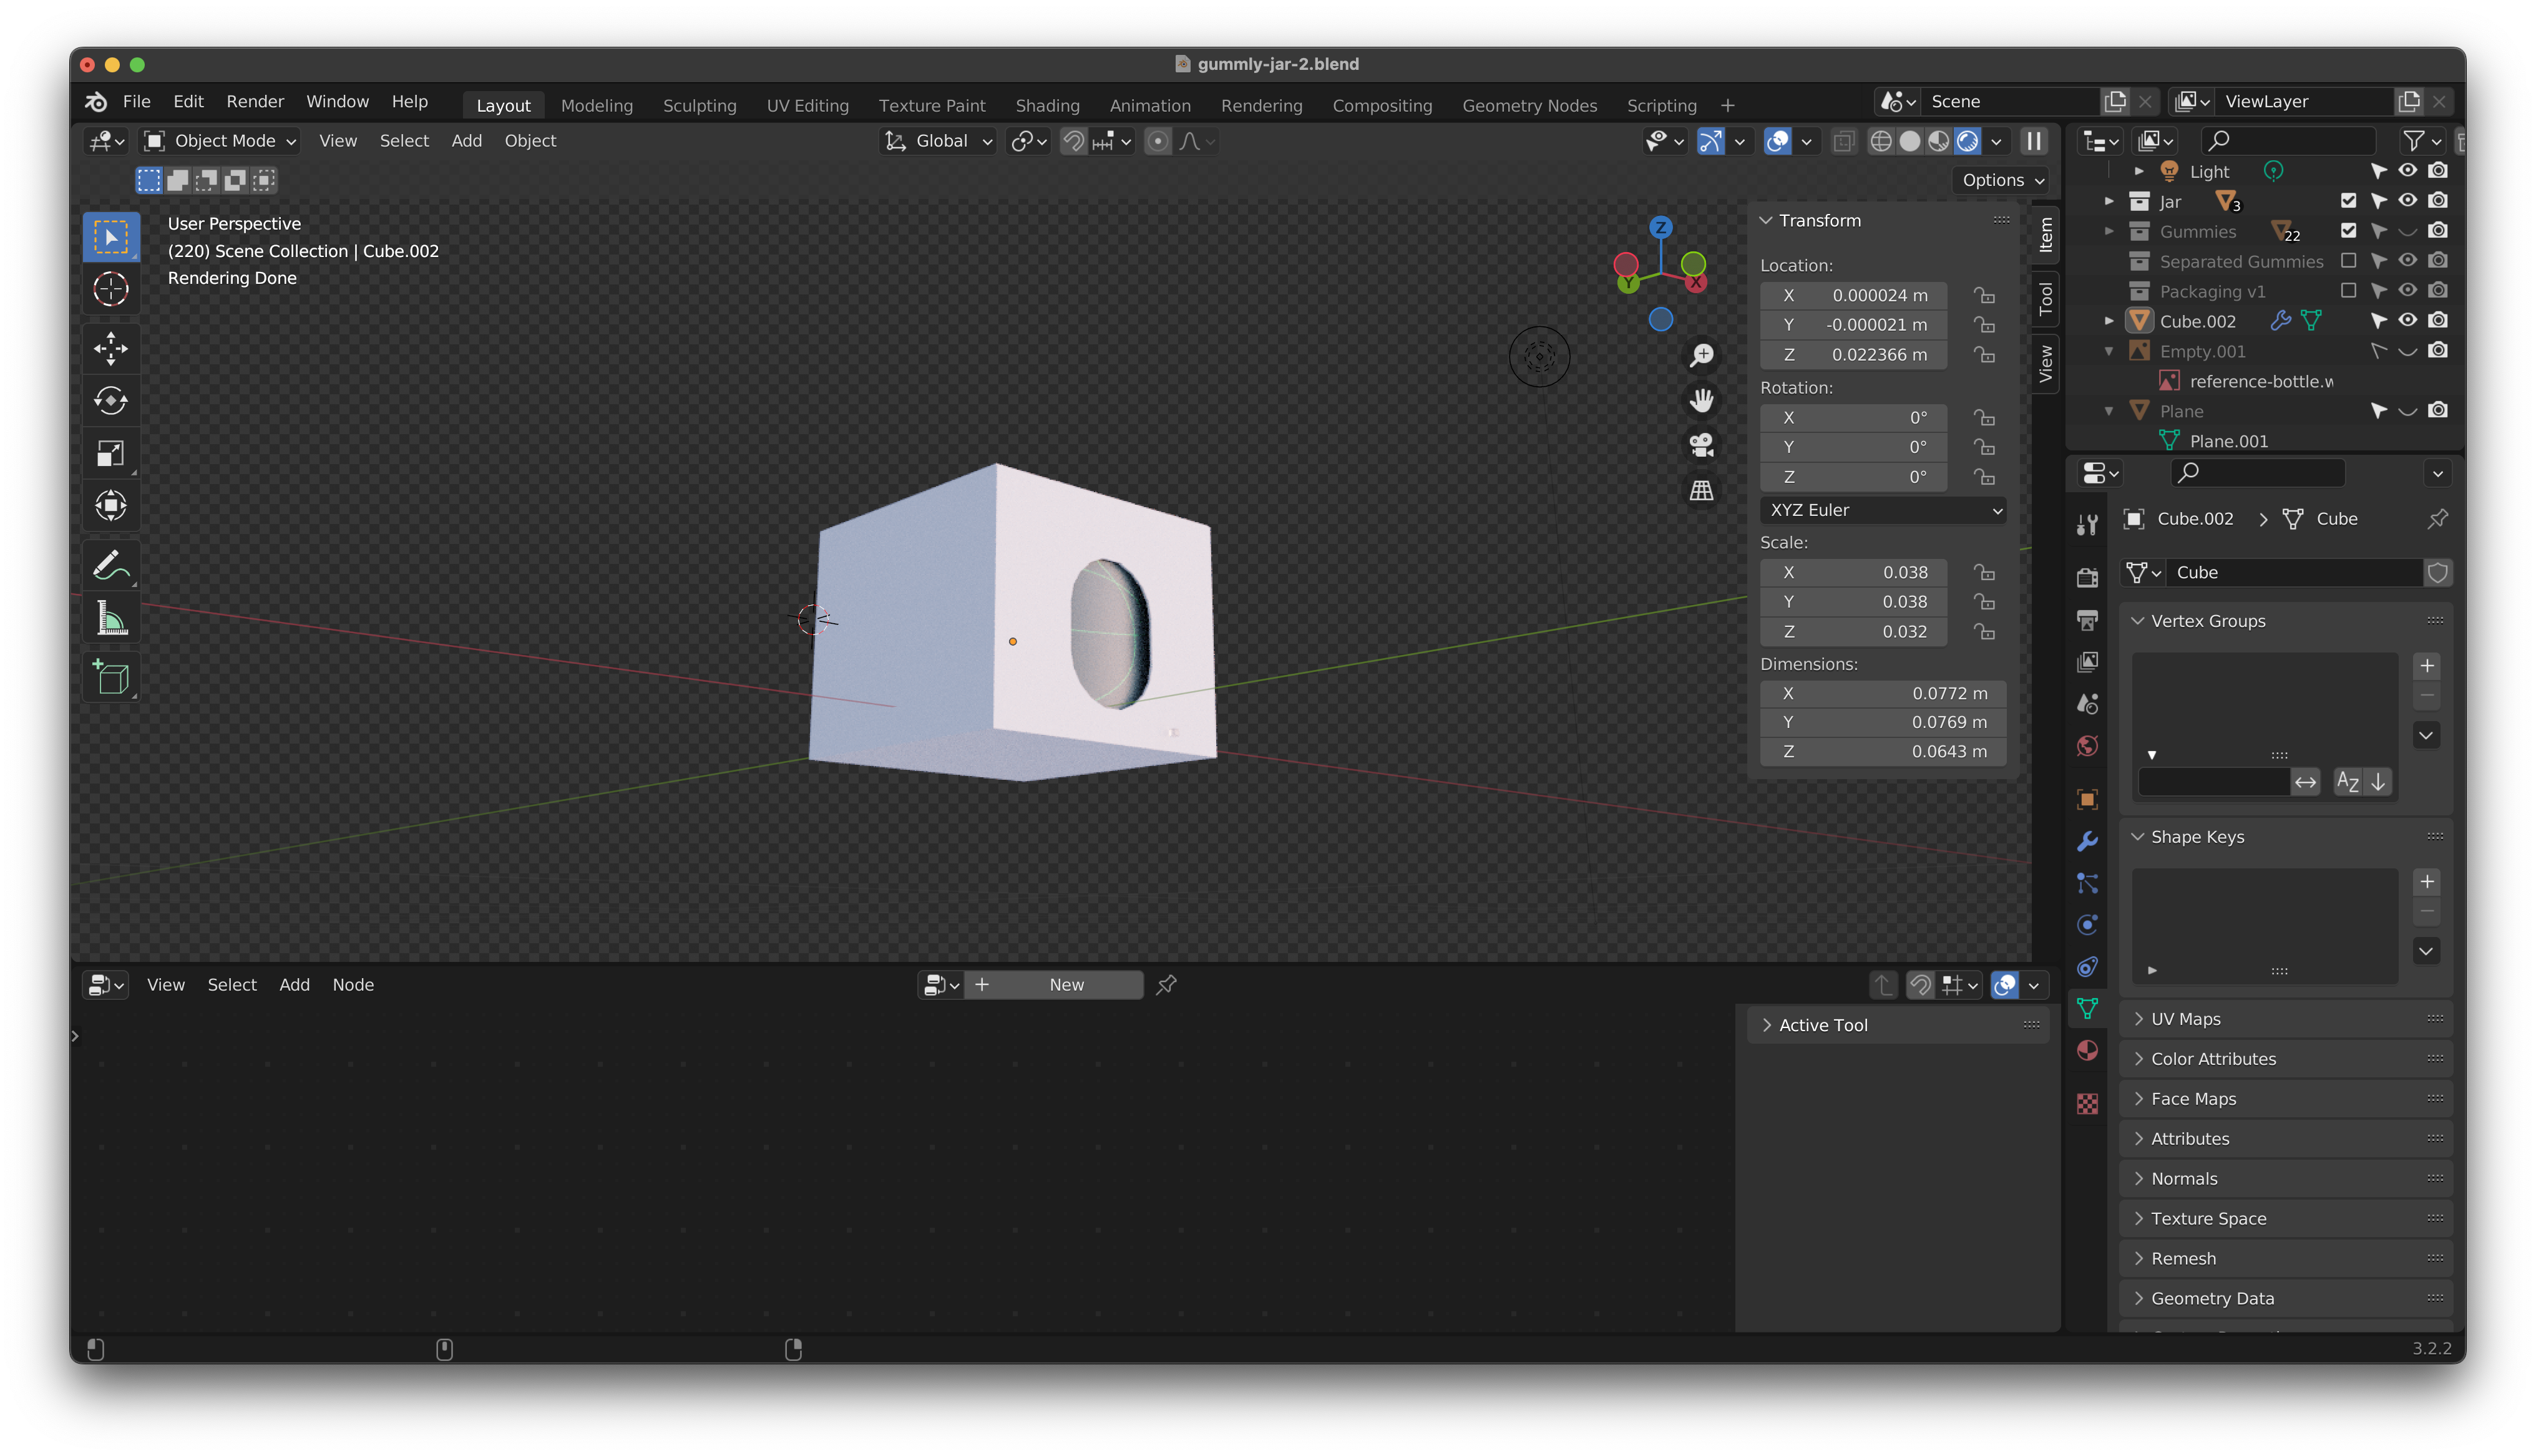
Task: Open the Tool properties tab wrench-screwdriver icon
Action: [x=2087, y=525]
